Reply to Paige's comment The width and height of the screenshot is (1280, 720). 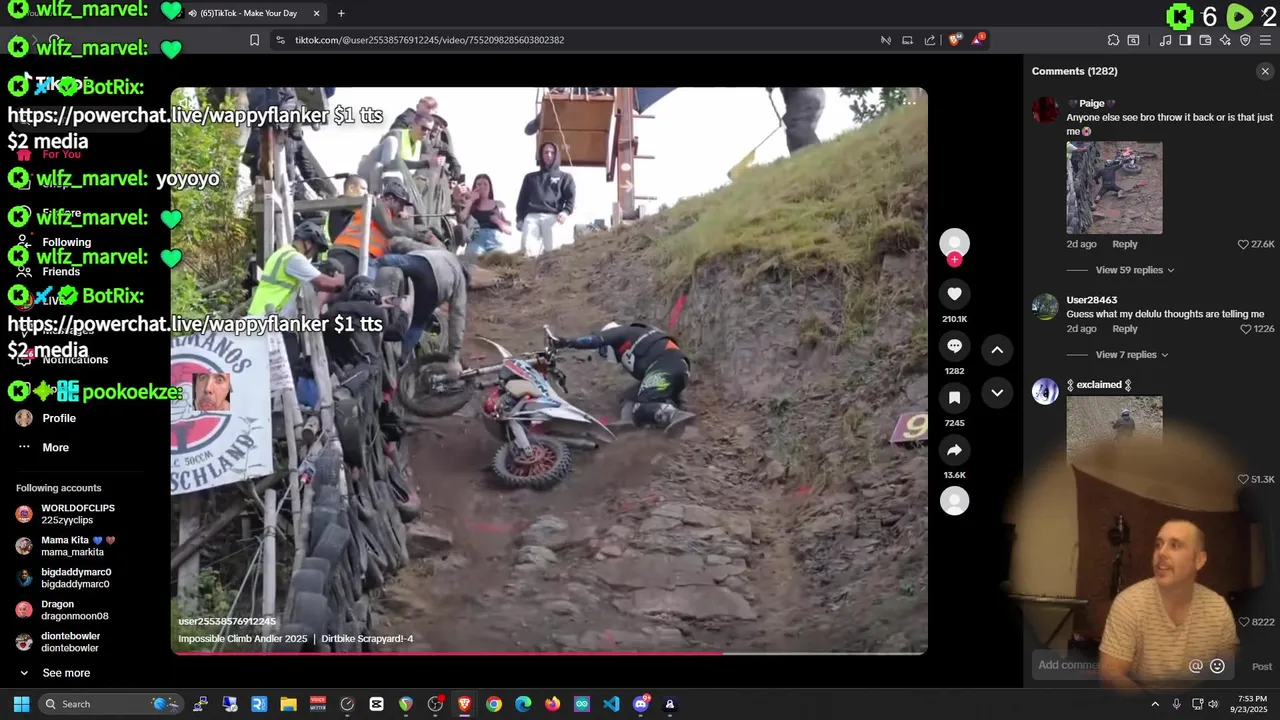point(1125,244)
